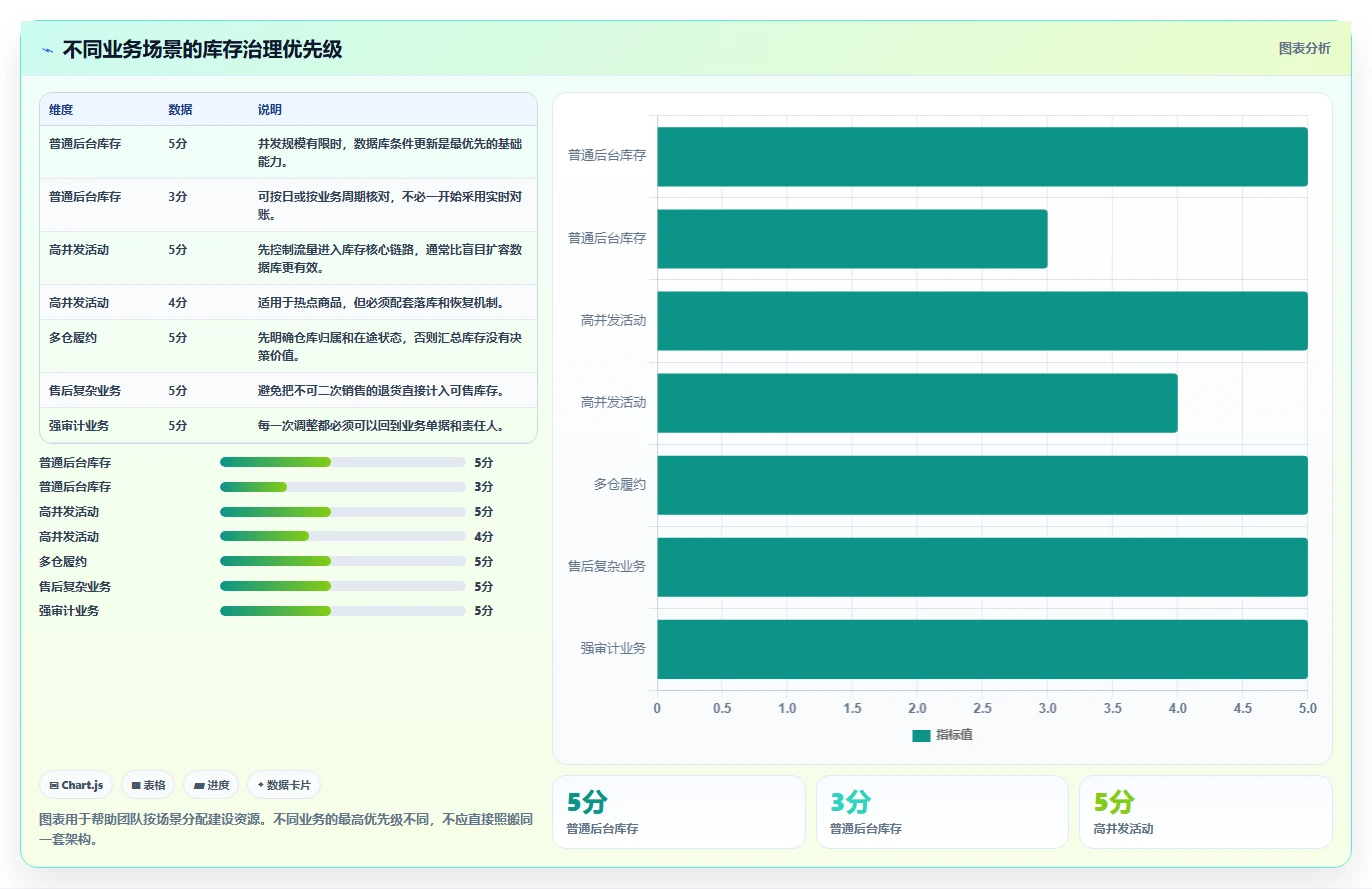Click the table description starting 适用于热点商品

coord(380,303)
